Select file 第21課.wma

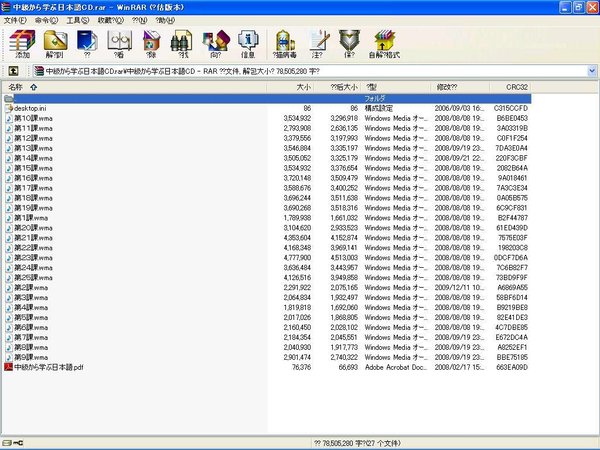point(33,238)
